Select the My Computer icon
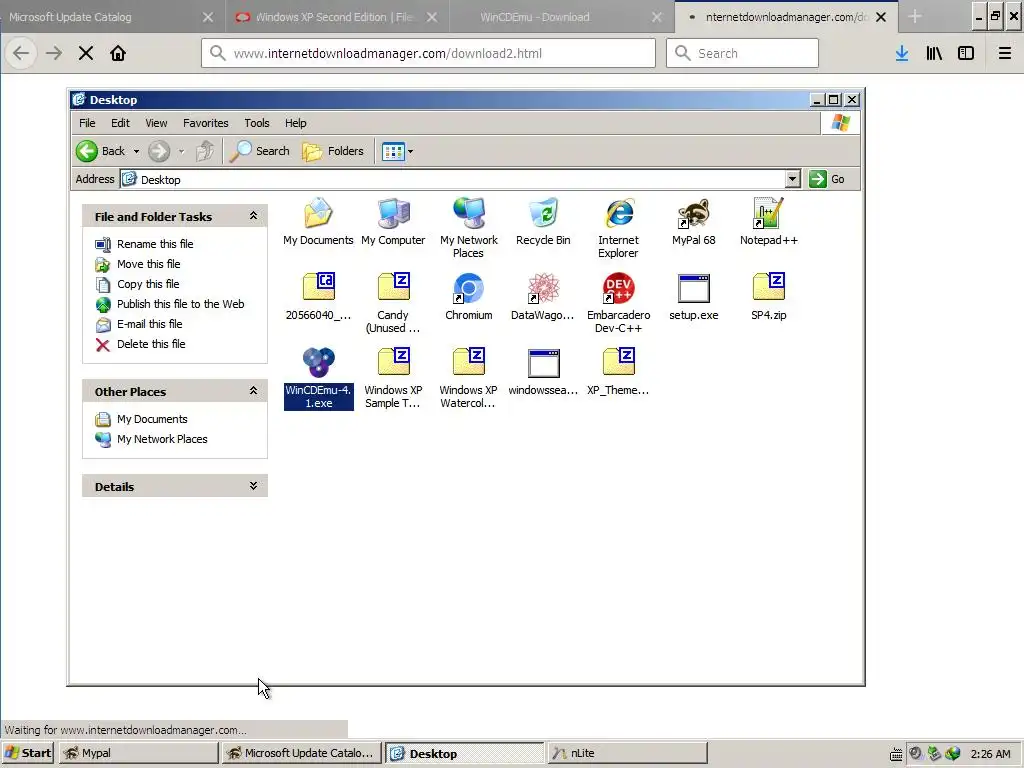Screen dimensions: 1024x768 click(393, 214)
